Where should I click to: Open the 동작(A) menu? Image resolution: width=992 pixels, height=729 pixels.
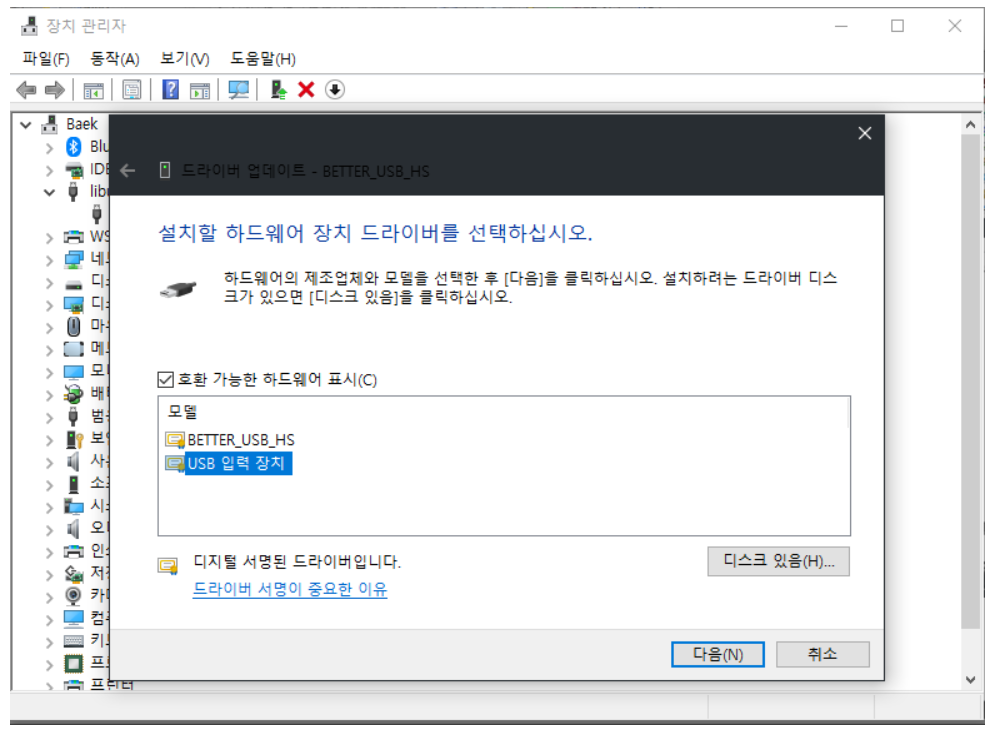pyautogui.click(x=115, y=59)
